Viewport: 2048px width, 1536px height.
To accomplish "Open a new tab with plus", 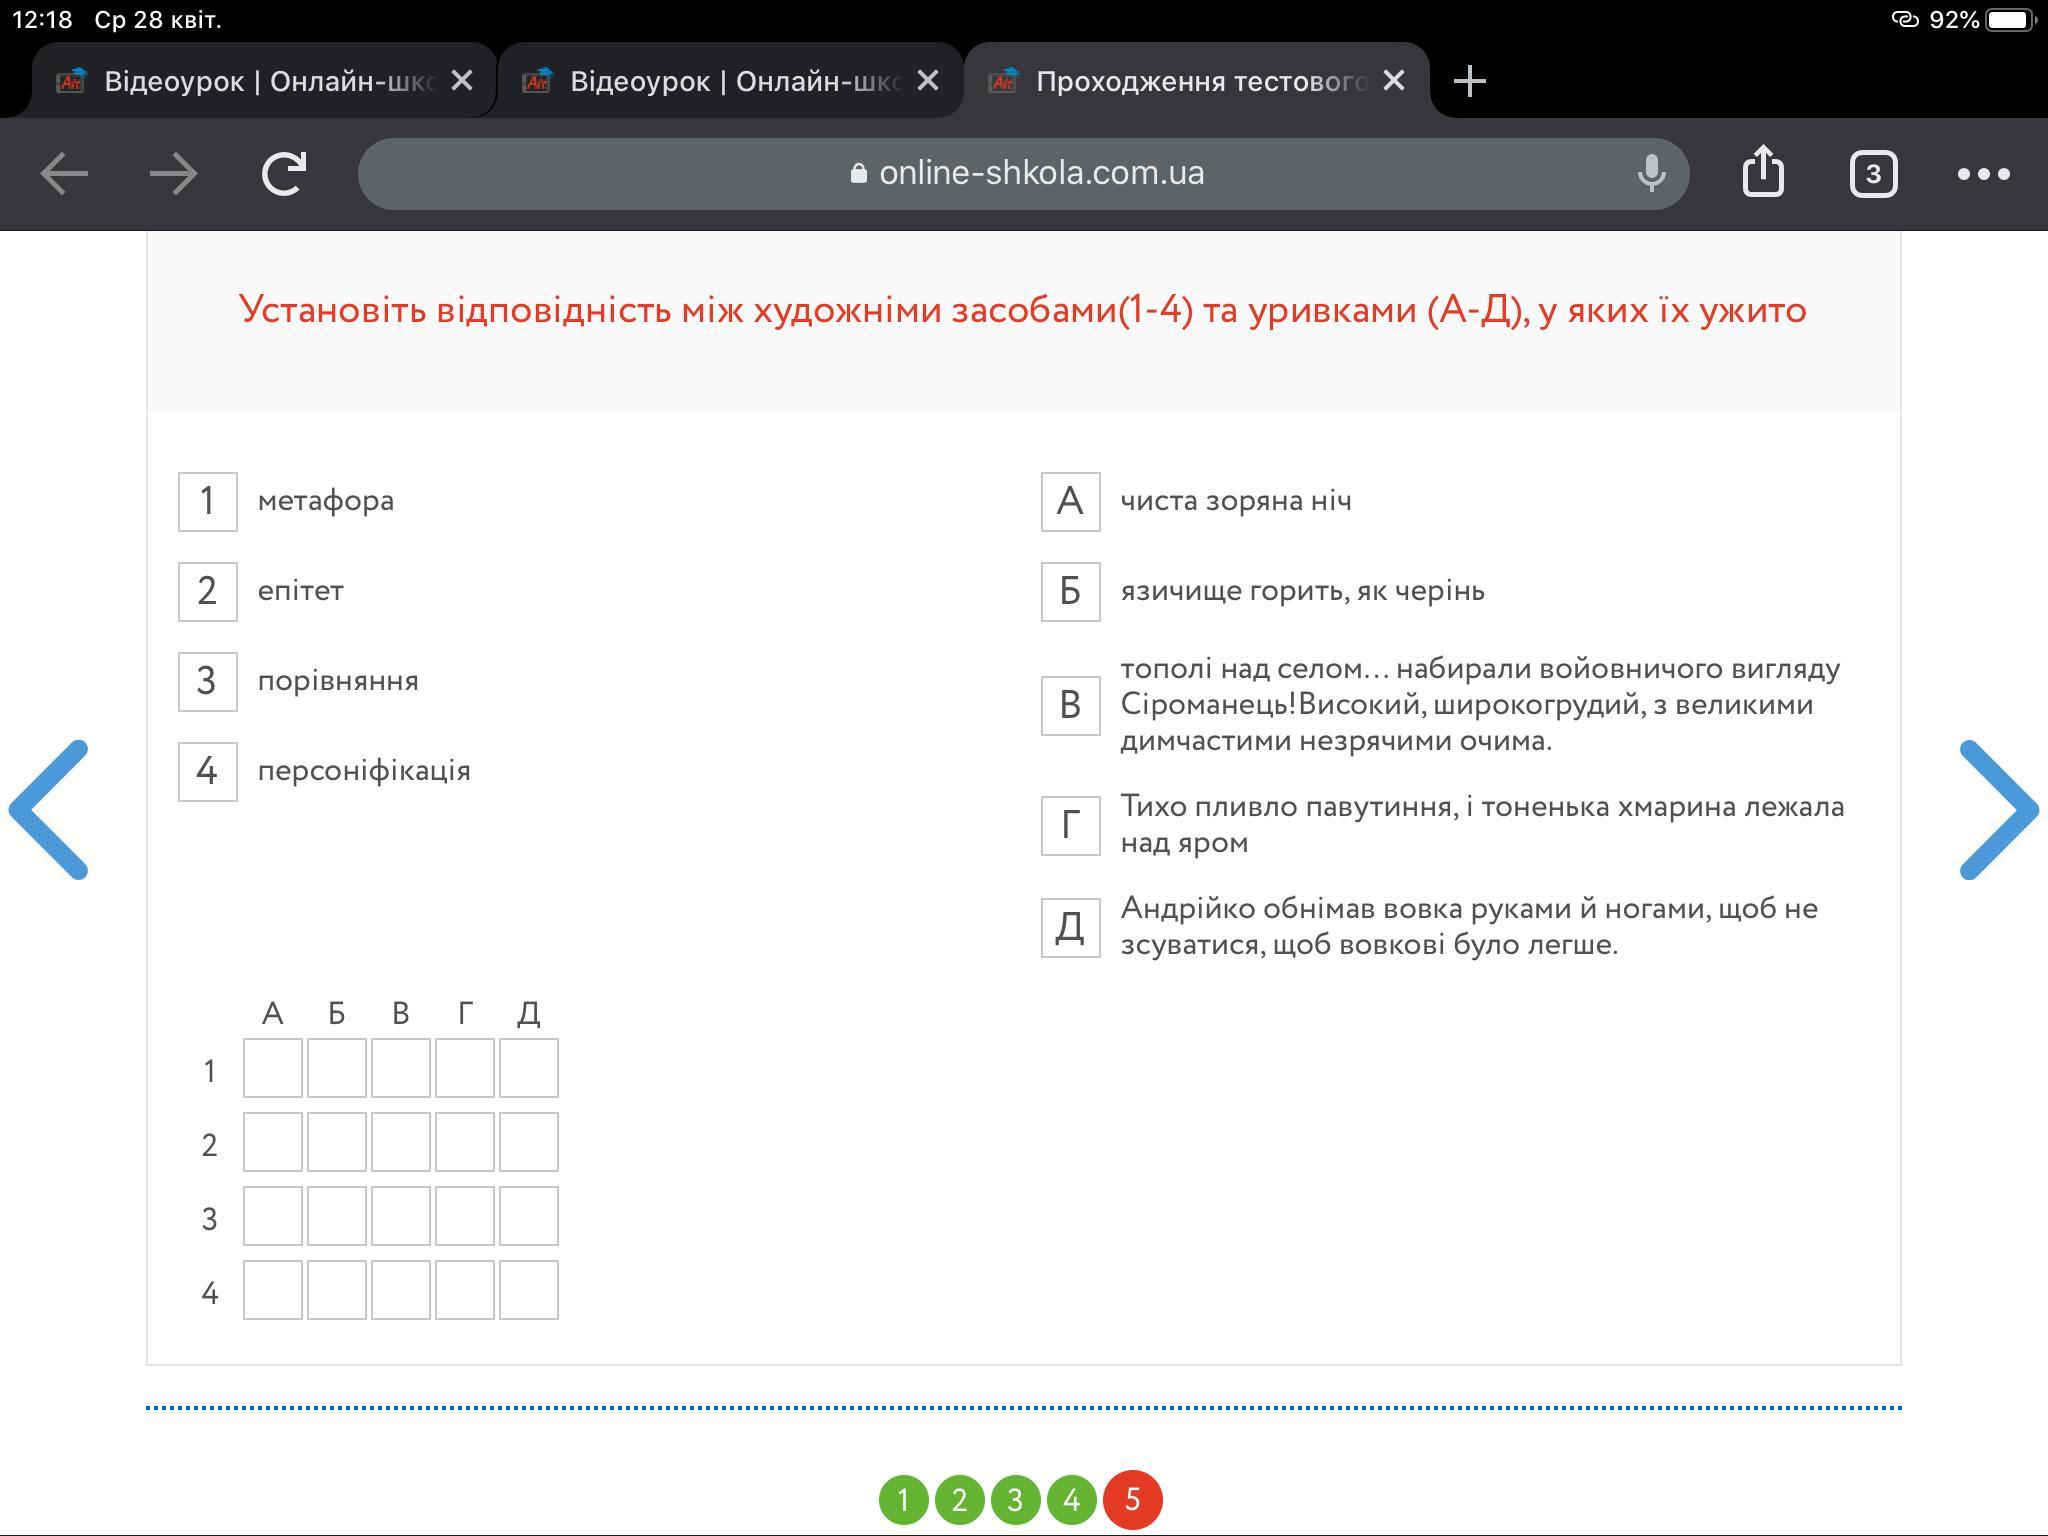I will click(x=1469, y=81).
